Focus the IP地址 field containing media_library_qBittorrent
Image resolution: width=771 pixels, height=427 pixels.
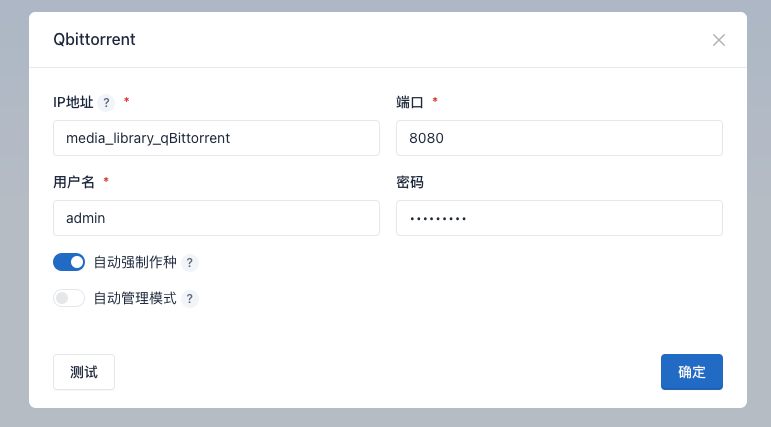click(216, 138)
